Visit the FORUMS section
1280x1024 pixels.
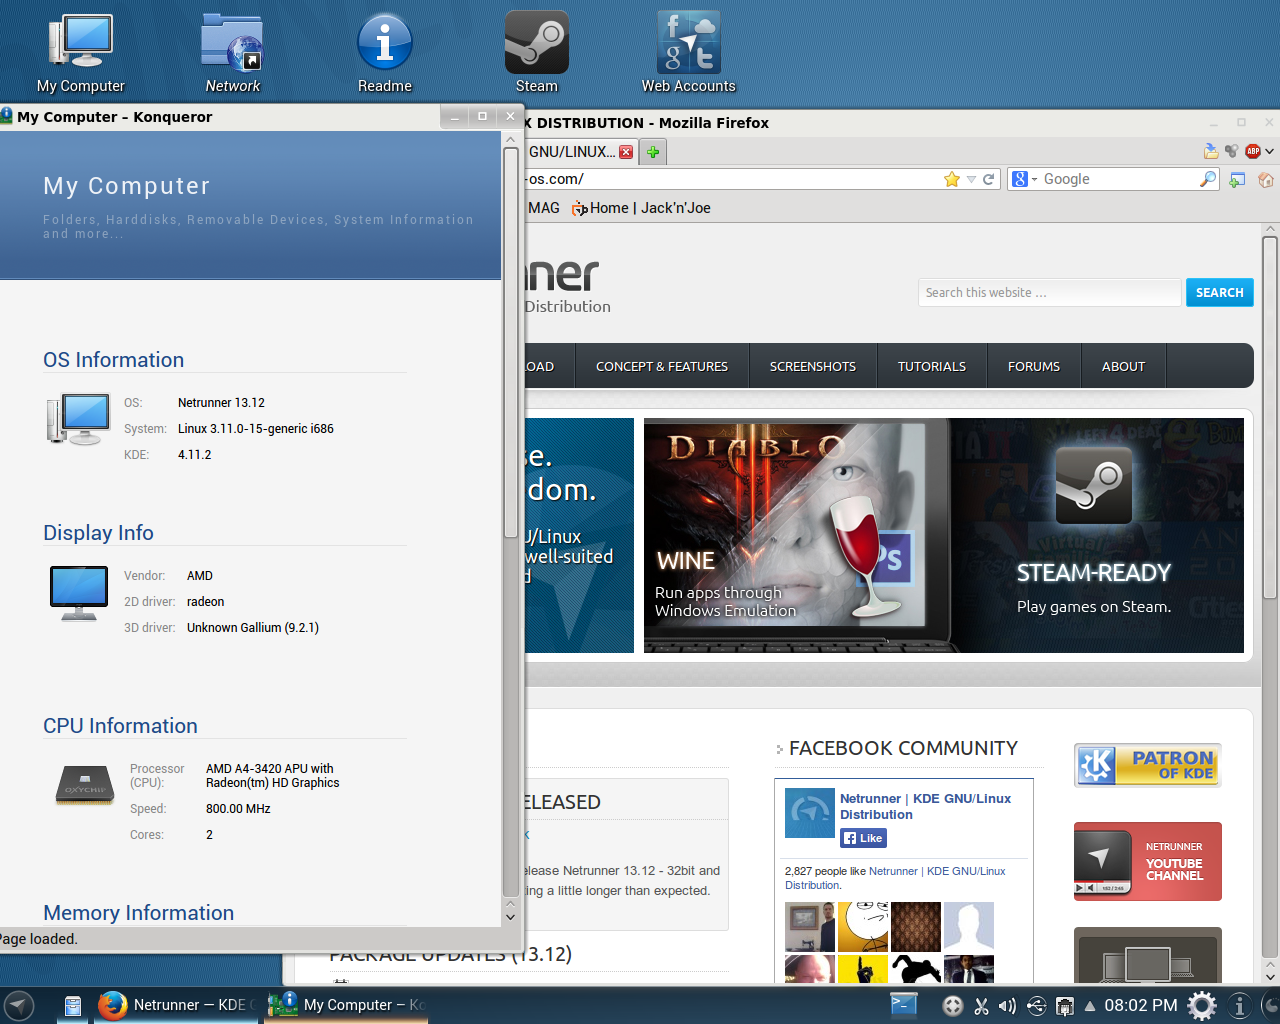pyautogui.click(x=1034, y=367)
